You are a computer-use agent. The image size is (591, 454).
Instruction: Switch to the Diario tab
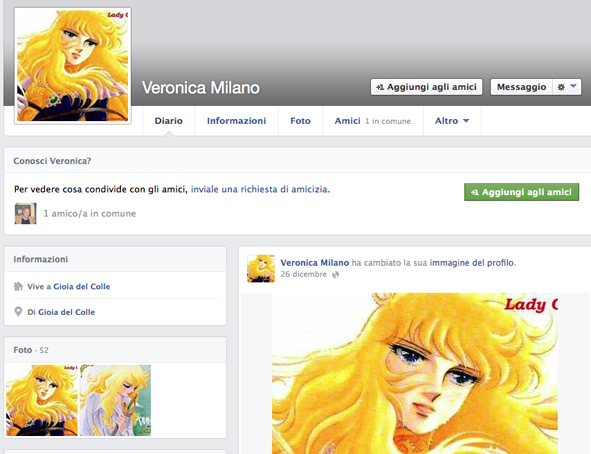(168, 121)
